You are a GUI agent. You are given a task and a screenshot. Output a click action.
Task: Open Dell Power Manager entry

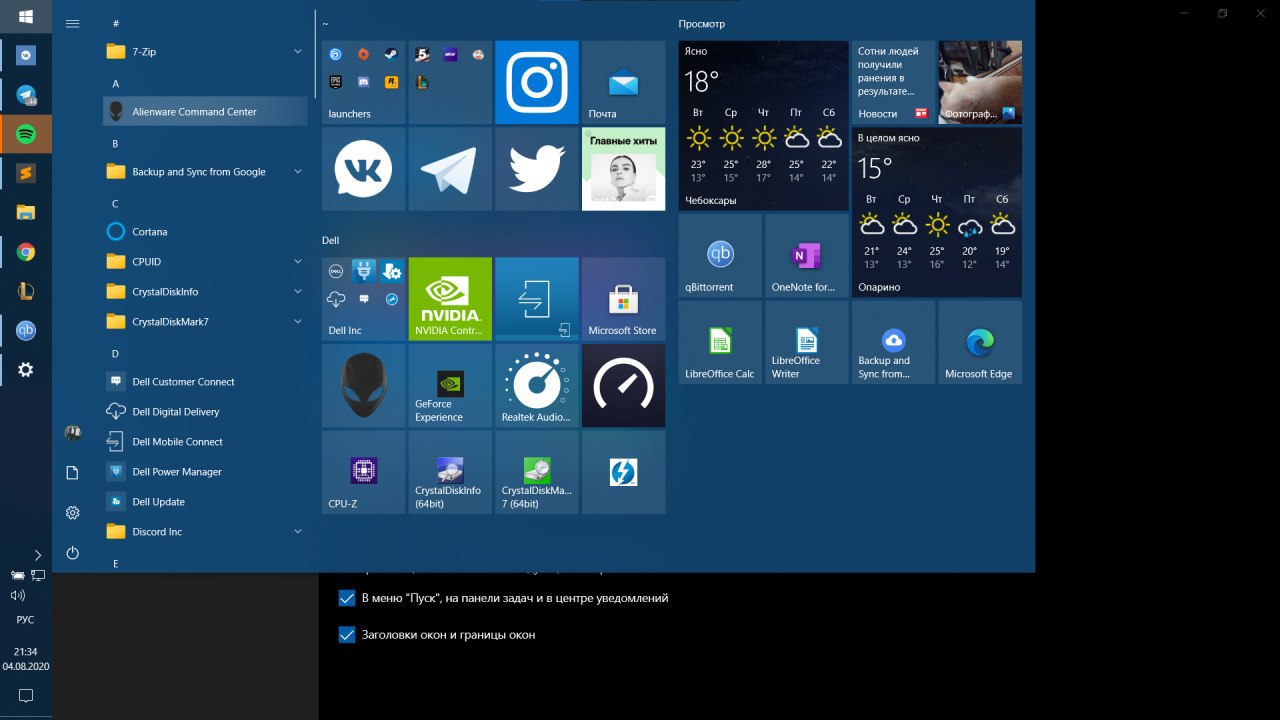pyautogui.click(x=205, y=471)
